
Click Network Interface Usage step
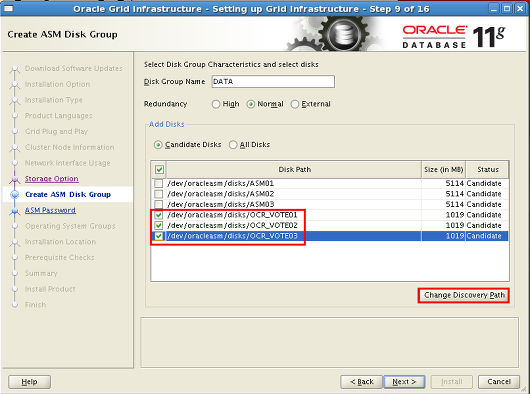coord(68,163)
